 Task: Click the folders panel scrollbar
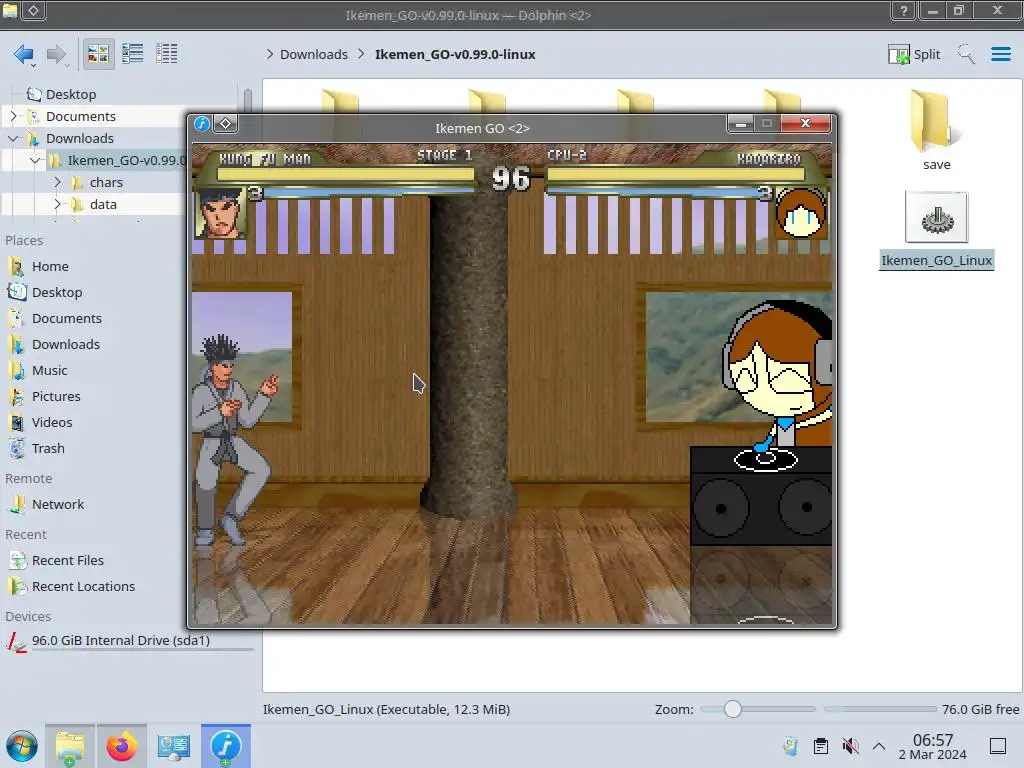tap(248, 103)
